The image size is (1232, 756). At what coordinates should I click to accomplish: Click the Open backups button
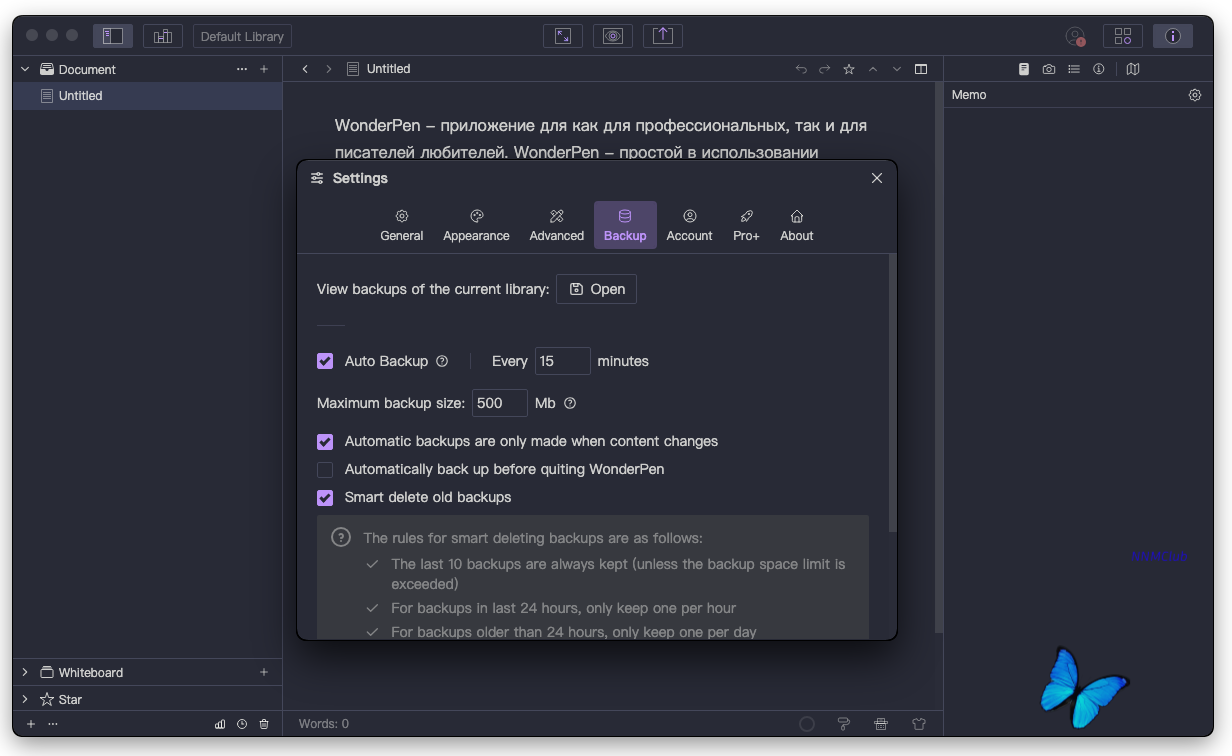(x=596, y=289)
